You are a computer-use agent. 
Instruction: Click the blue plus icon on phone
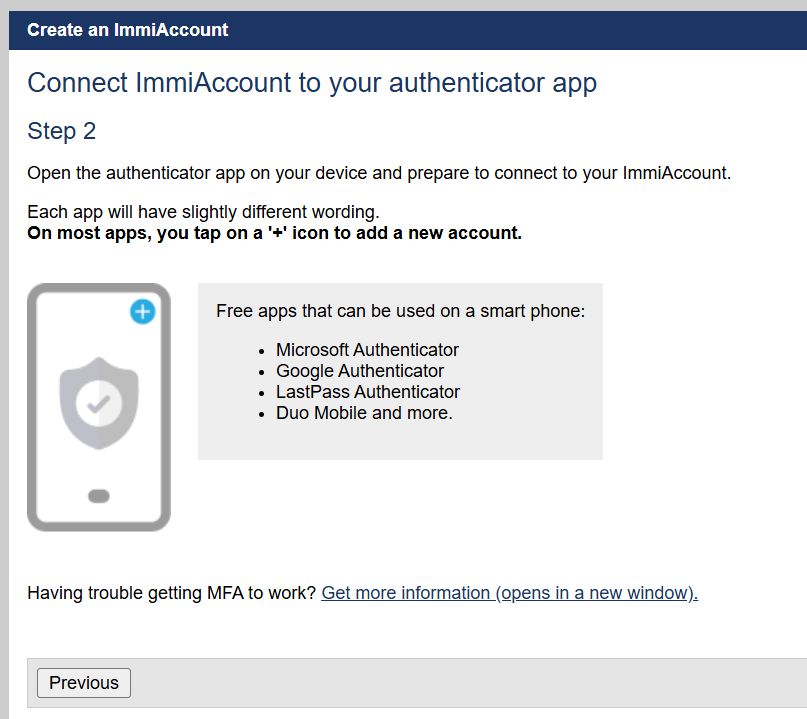pos(143,312)
